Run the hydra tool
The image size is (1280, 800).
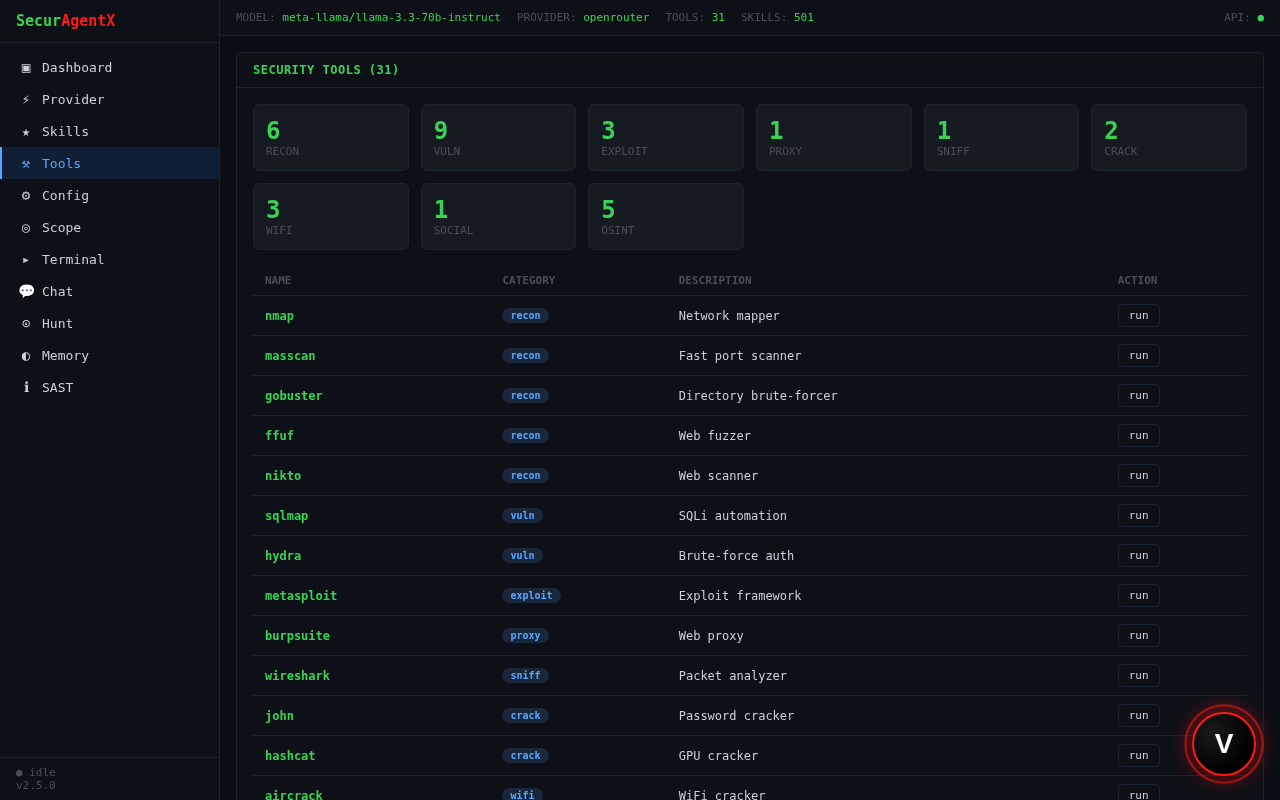click(1138, 555)
